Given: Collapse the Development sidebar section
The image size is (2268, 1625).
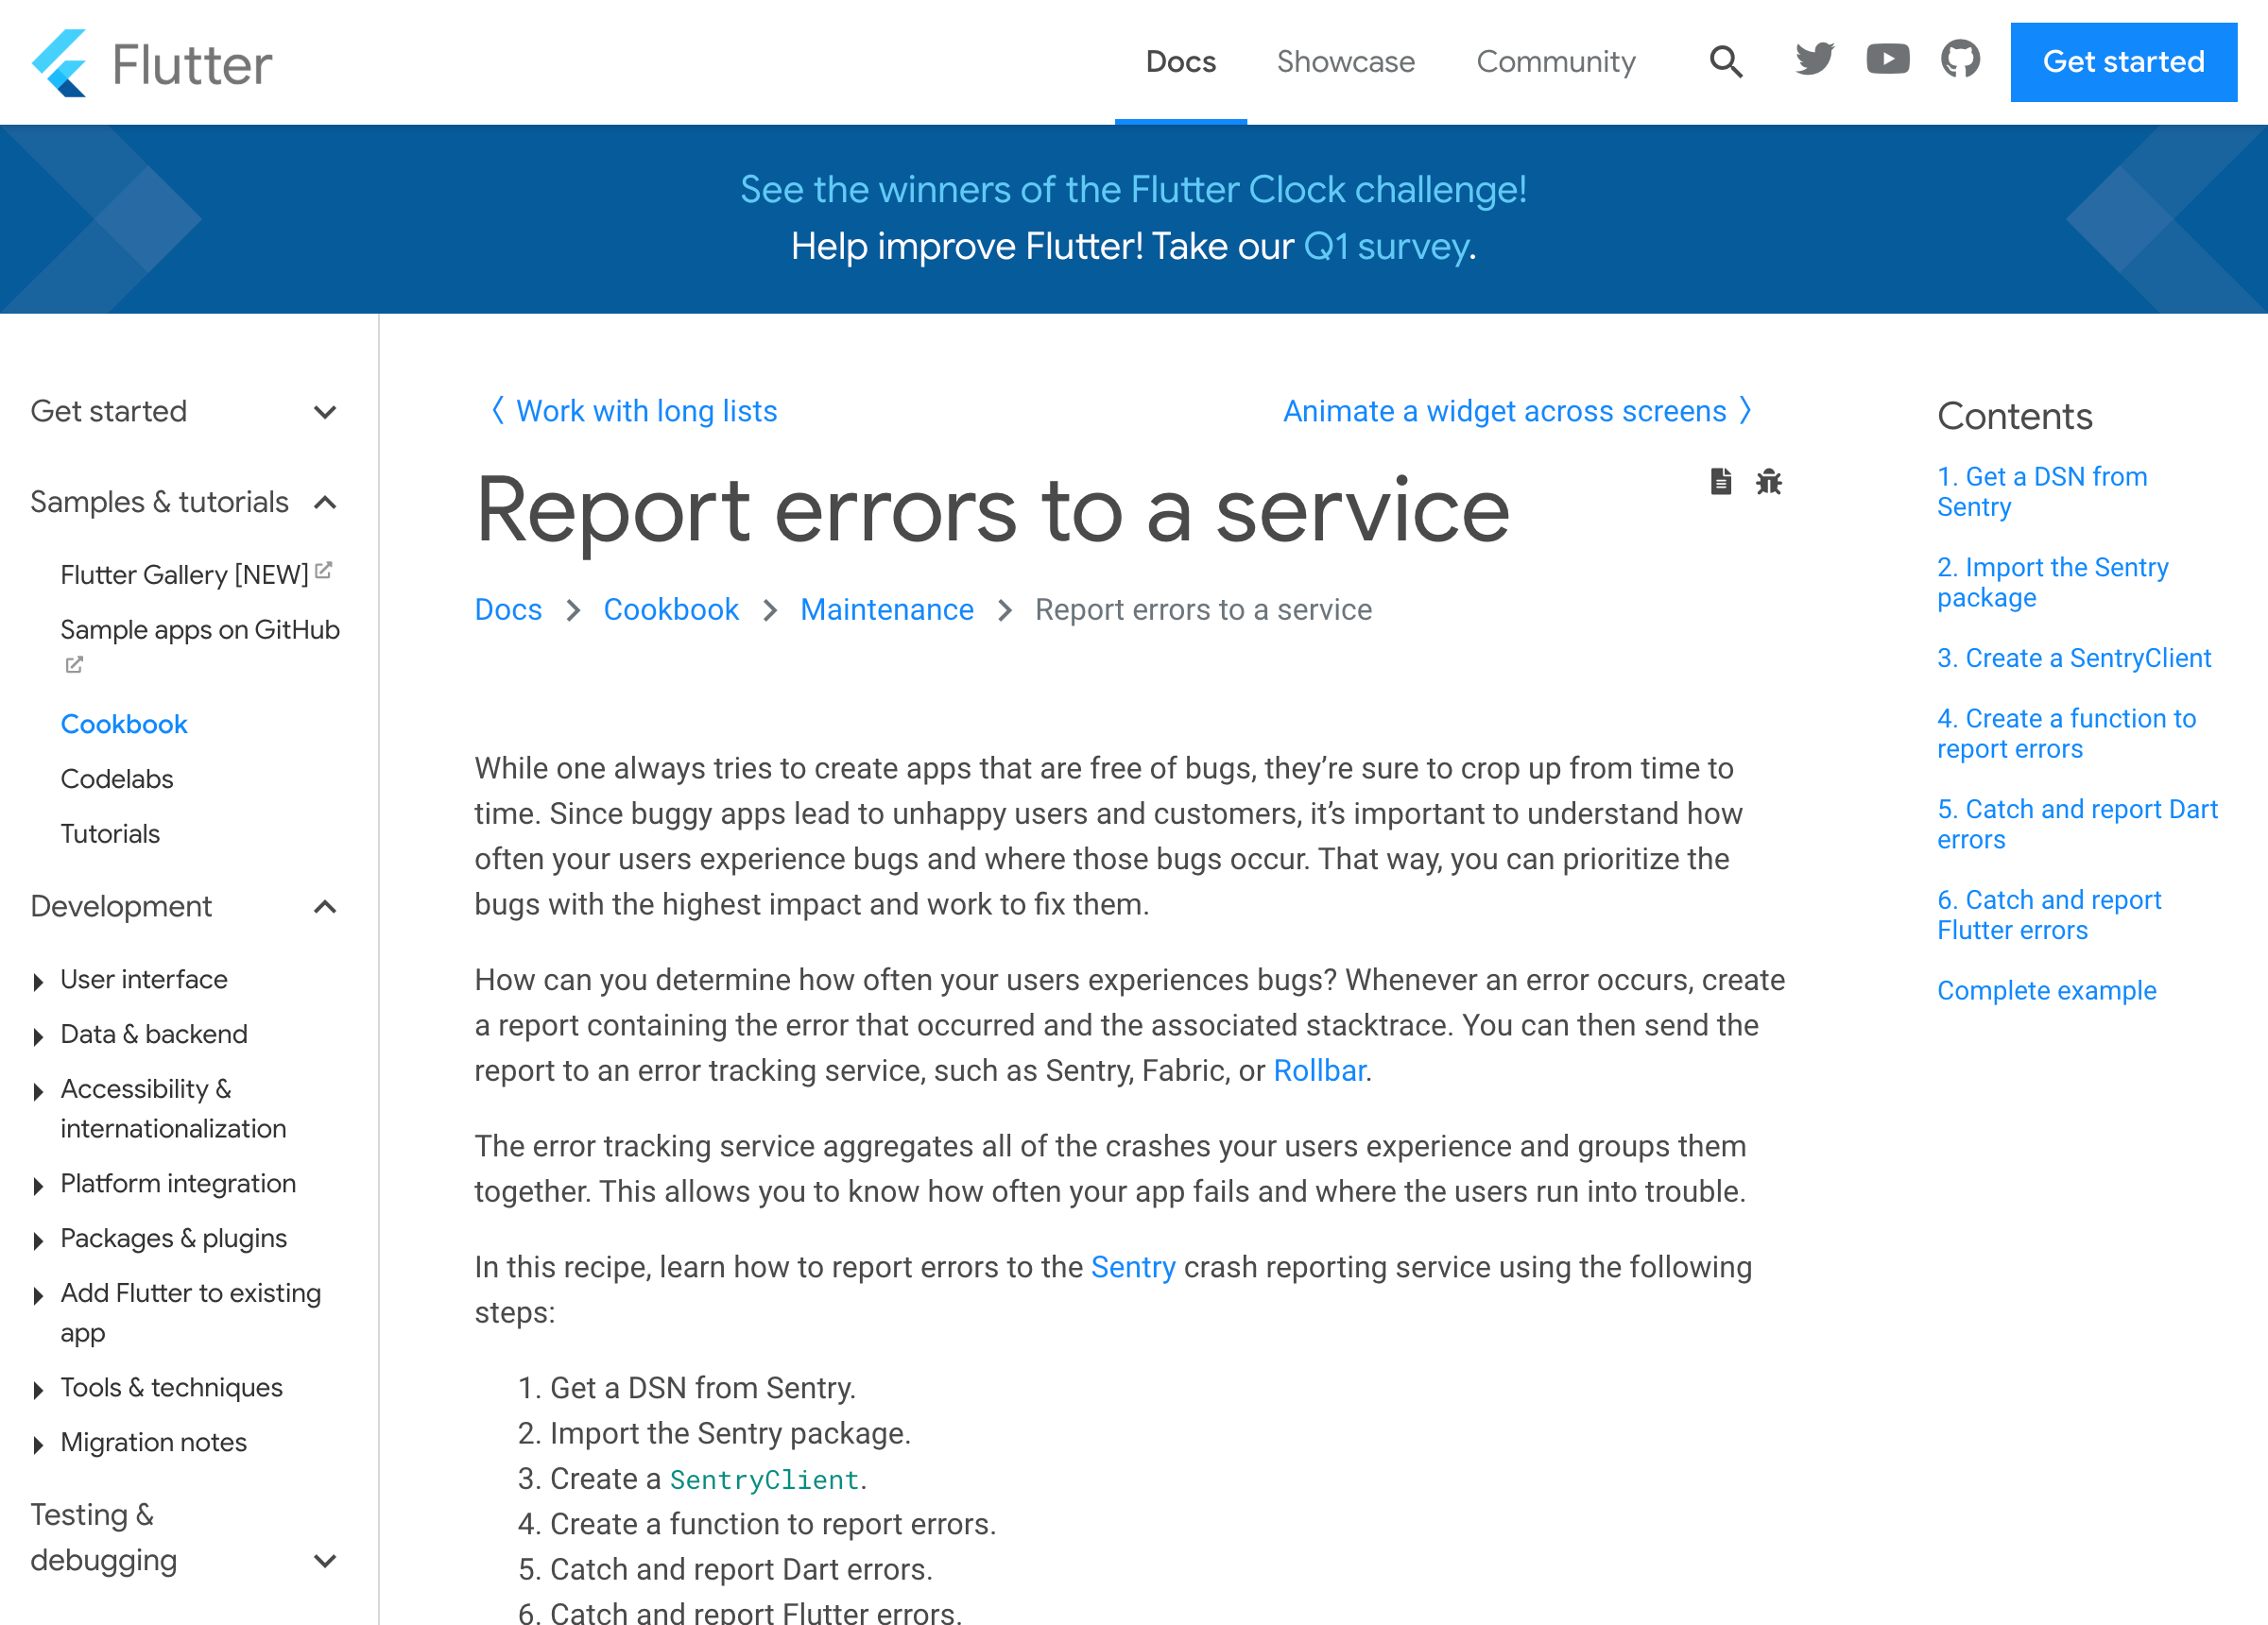Looking at the screenshot, I should pyautogui.click(x=325, y=907).
